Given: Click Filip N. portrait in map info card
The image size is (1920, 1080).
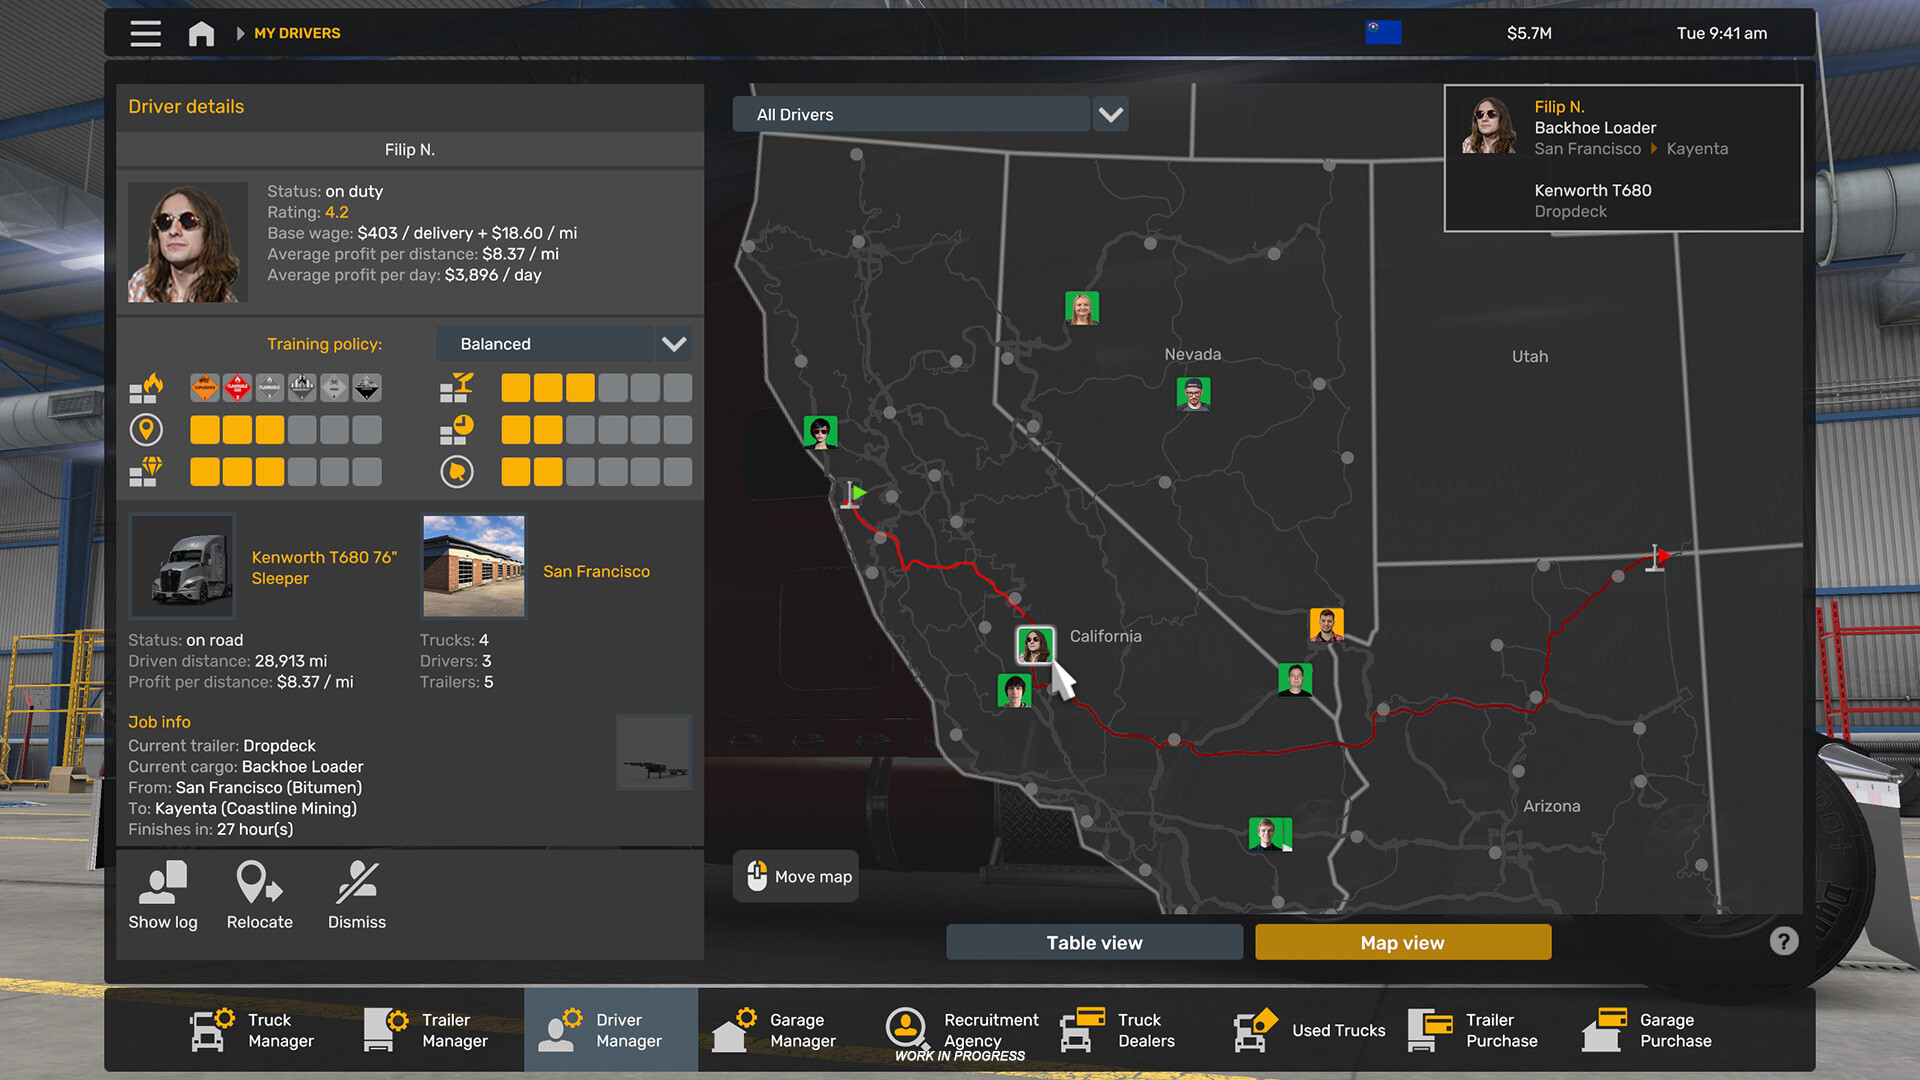Looking at the screenshot, I should 1488,125.
